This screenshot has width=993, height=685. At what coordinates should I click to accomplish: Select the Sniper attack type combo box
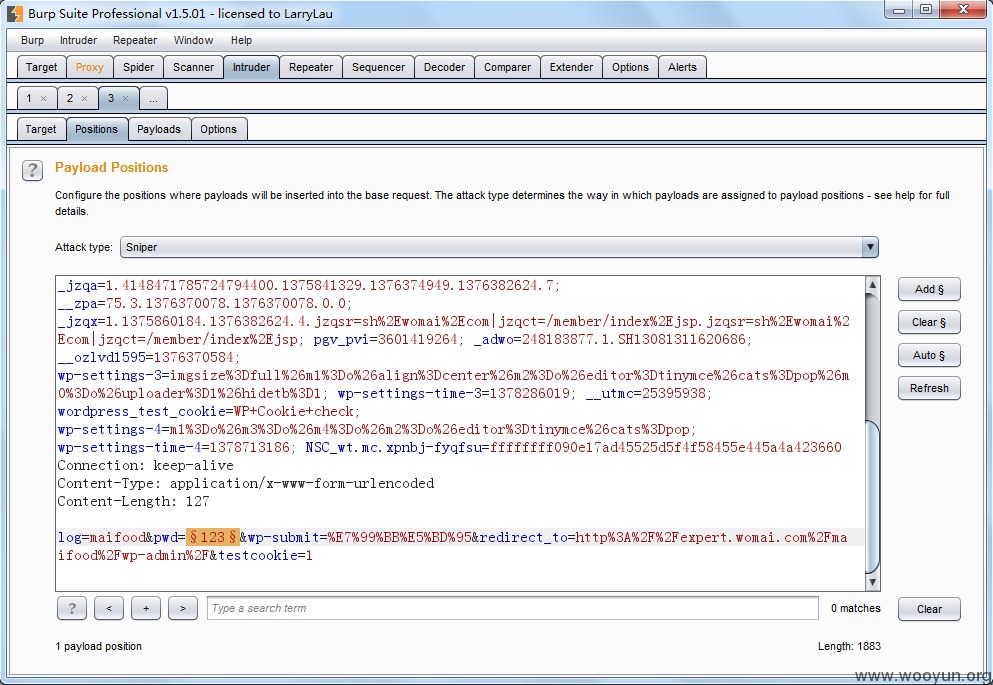(499, 247)
